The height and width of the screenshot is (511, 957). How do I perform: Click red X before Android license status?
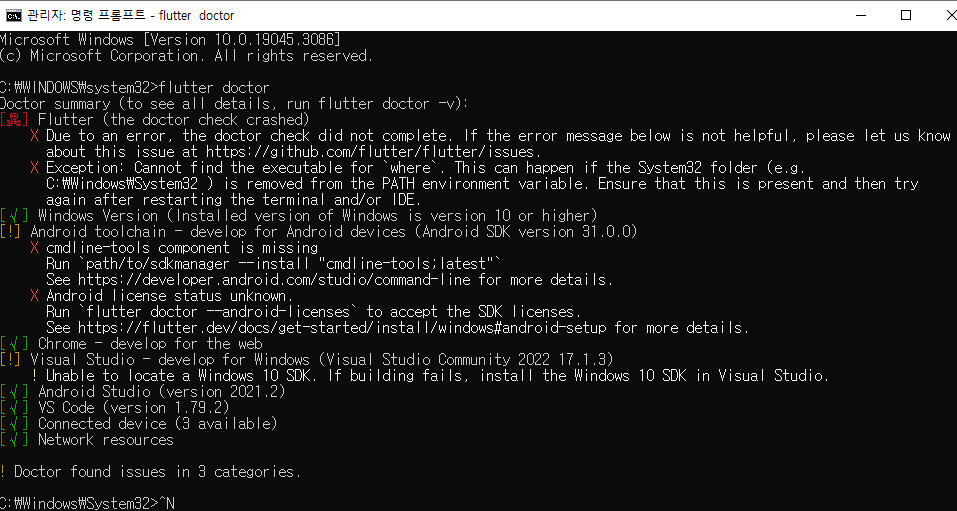(x=35, y=295)
